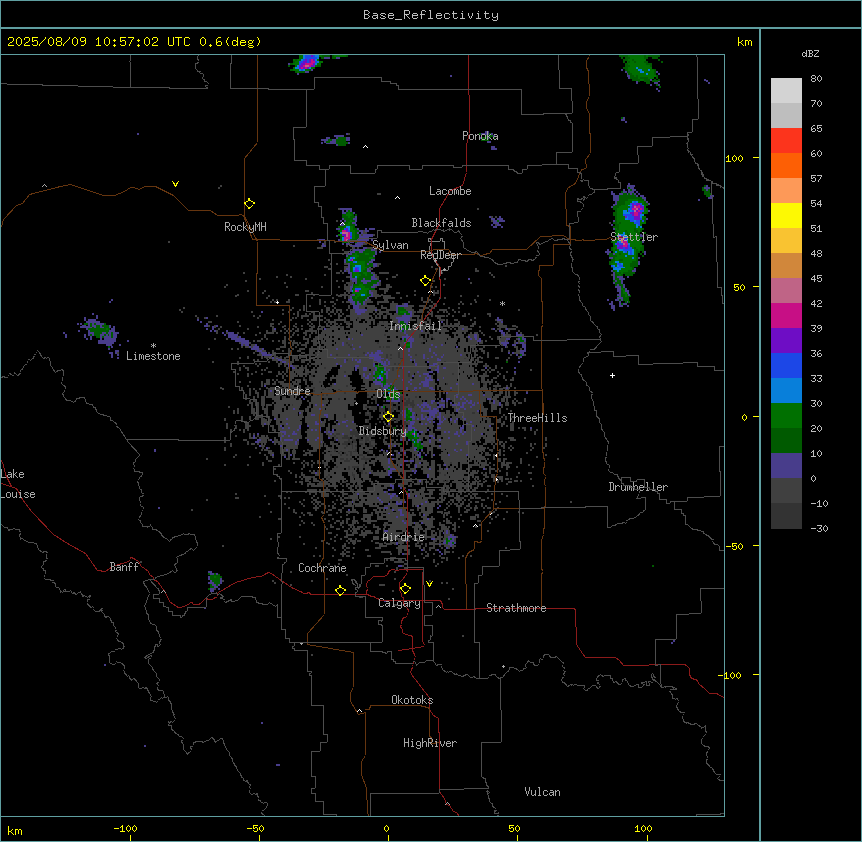Click the small echo southeast of Banff

point(215,580)
